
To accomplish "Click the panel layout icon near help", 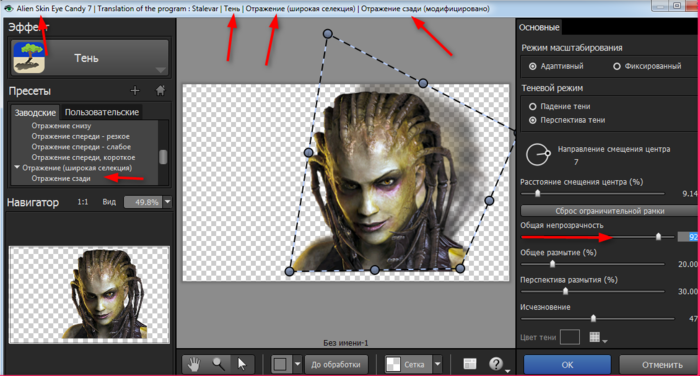I will pyautogui.click(x=470, y=364).
